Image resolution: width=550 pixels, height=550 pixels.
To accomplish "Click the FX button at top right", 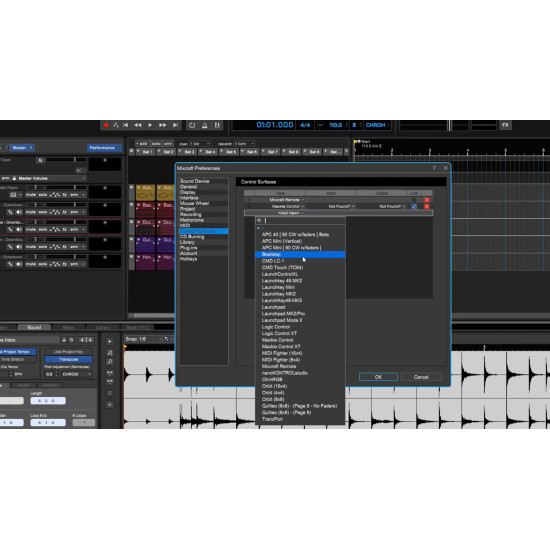I will pos(505,125).
